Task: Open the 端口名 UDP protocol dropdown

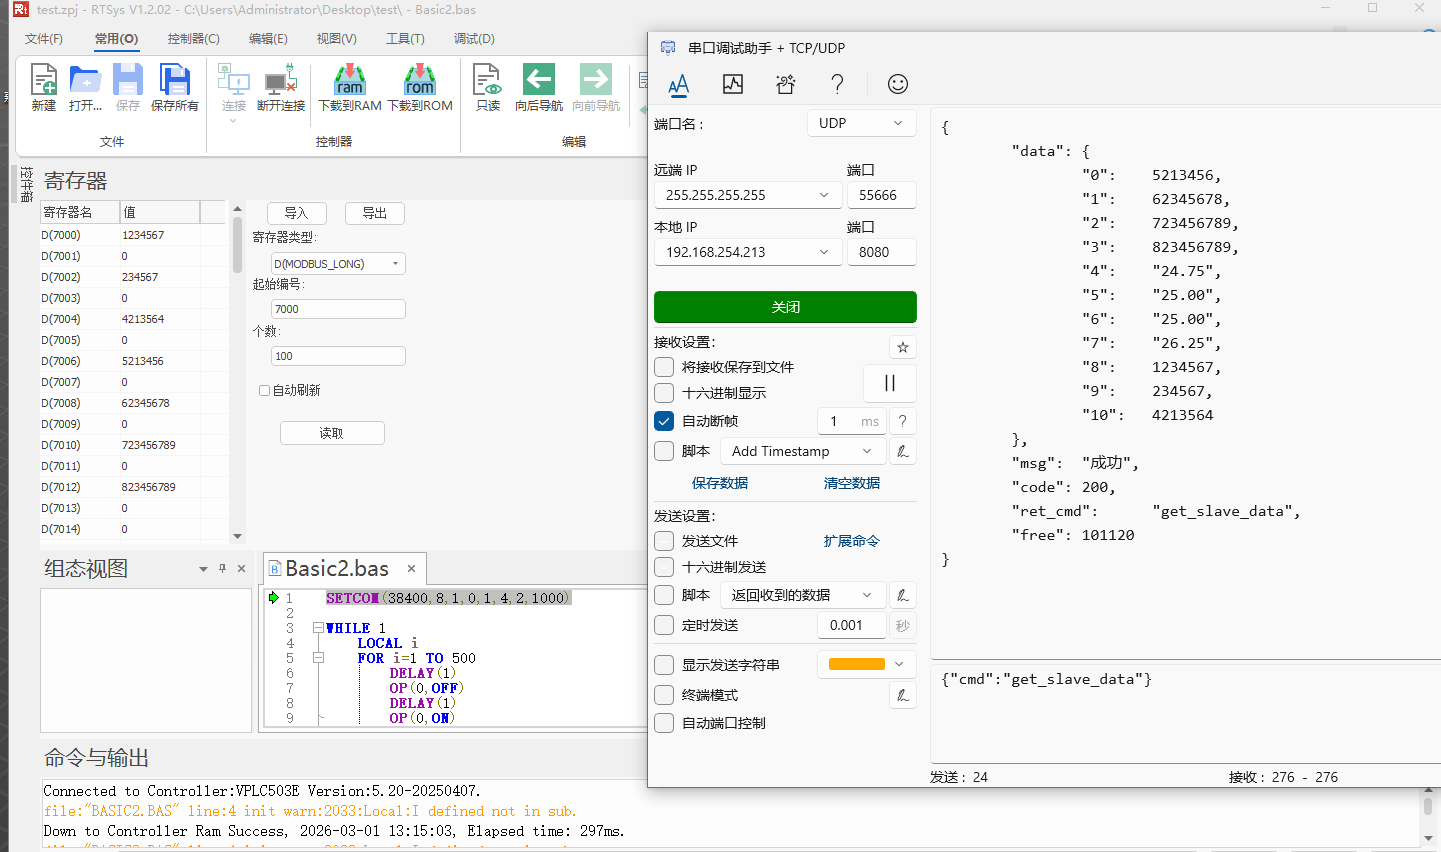Action: (x=861, y=122)
